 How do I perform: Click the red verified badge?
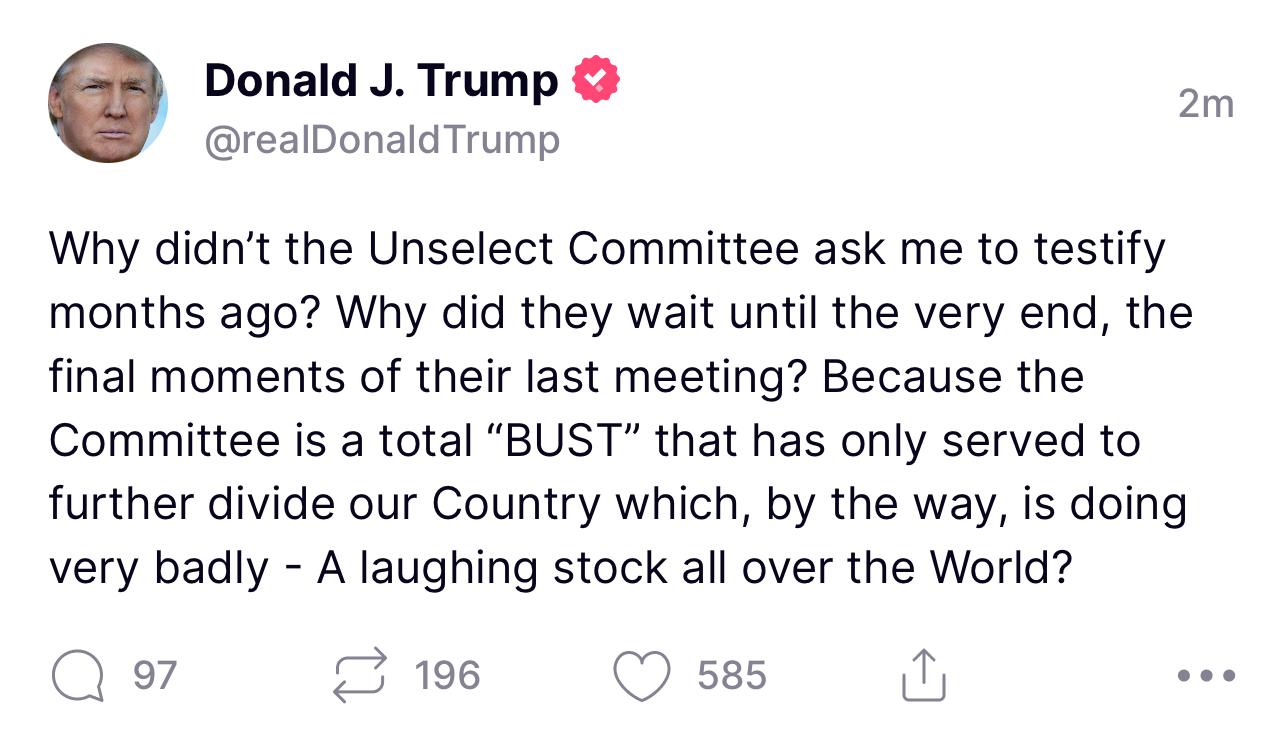pyautogui.click(x=595, y=81)
